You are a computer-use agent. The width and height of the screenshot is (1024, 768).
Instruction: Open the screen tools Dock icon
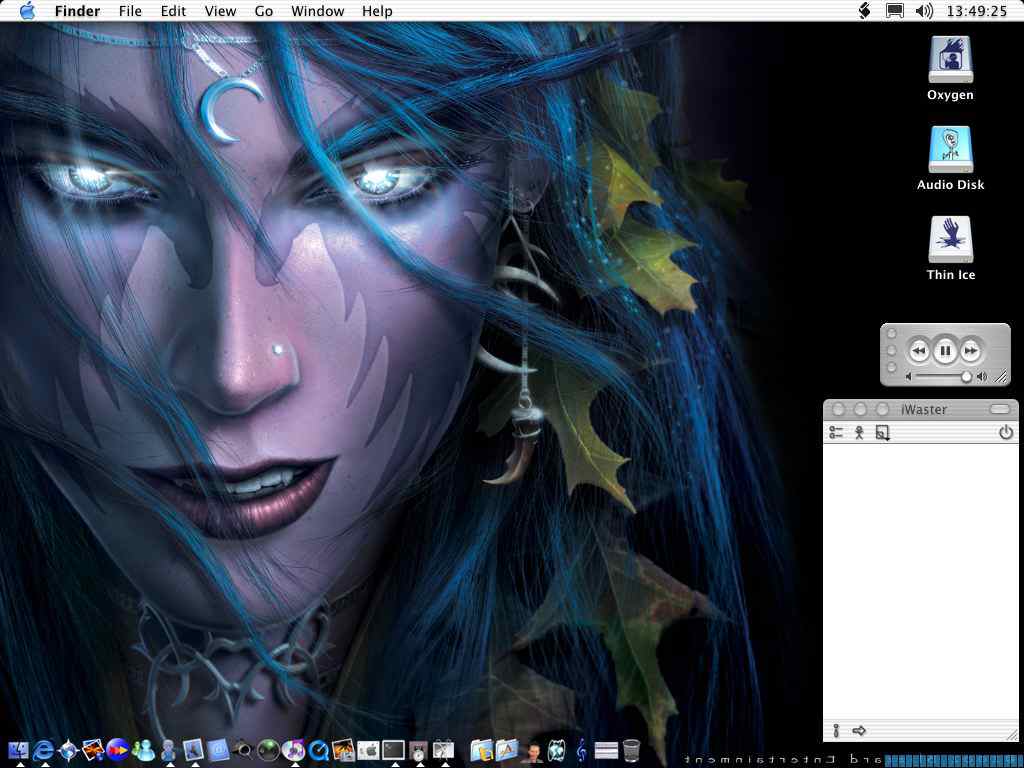443,750
